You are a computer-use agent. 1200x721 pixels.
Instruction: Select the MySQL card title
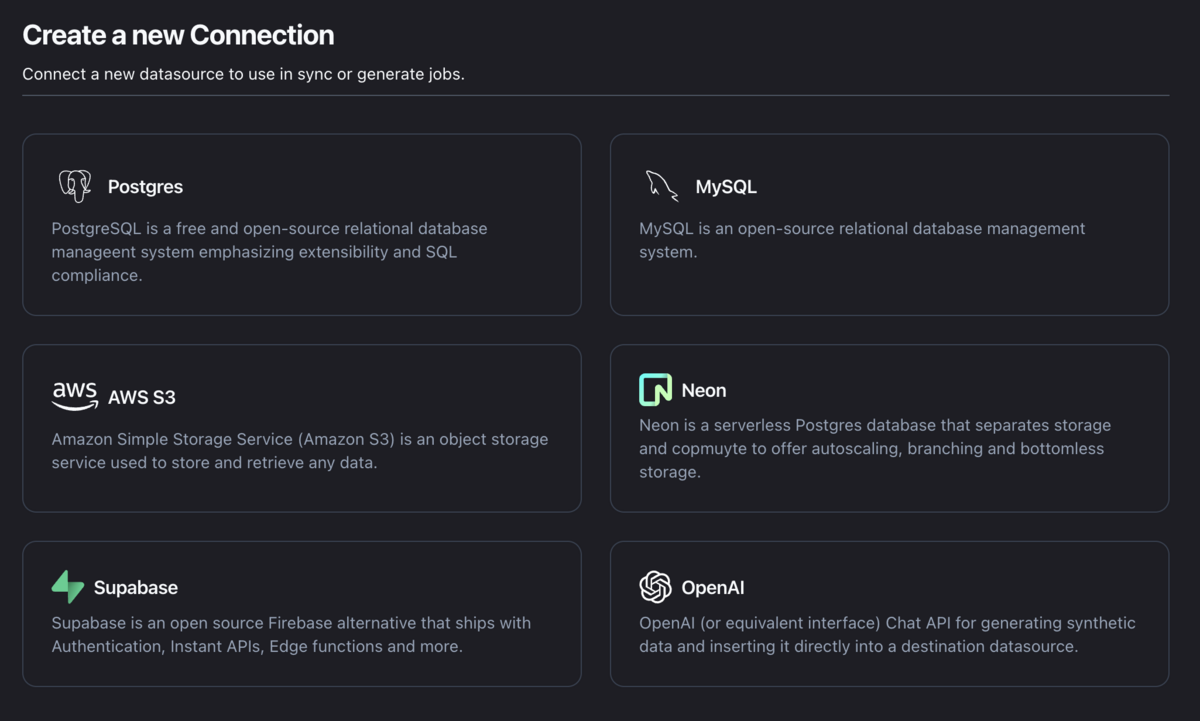click(x=726, y=187)
